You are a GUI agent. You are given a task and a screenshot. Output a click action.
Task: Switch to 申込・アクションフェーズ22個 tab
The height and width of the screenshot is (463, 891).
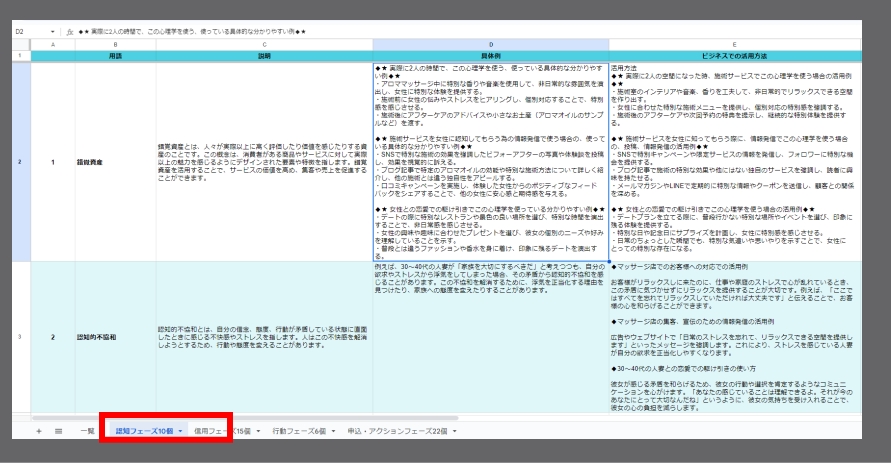pos(395,431)
